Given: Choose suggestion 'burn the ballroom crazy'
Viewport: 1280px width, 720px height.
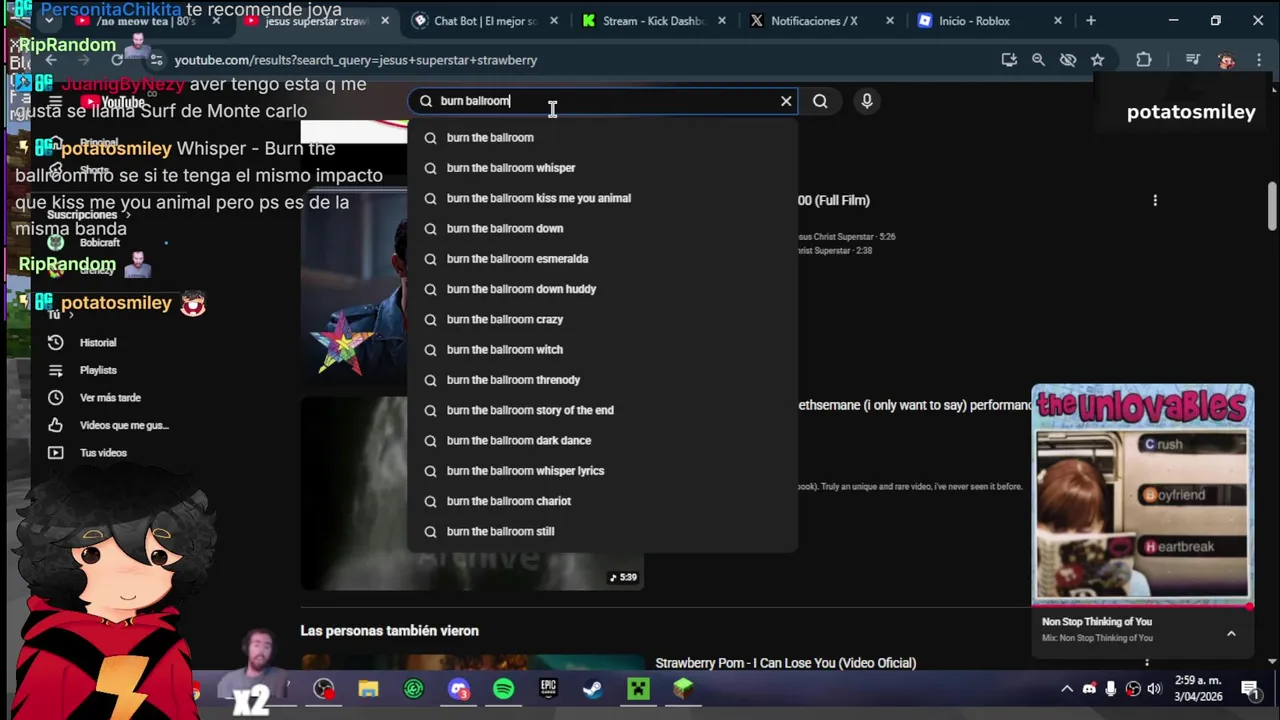Looking at the screenshot, I should [x=602, y=319].
